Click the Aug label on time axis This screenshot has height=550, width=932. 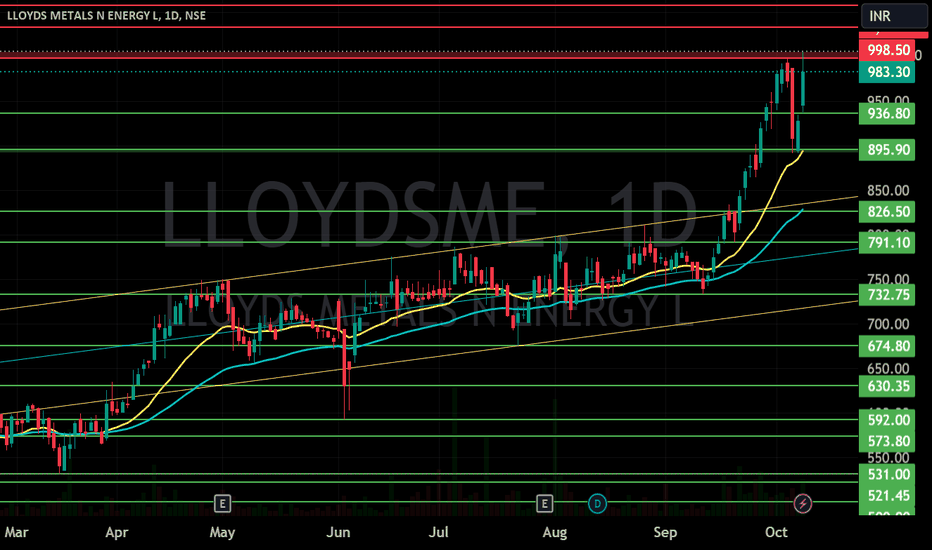pyautogui.click(x=555, y=532)
